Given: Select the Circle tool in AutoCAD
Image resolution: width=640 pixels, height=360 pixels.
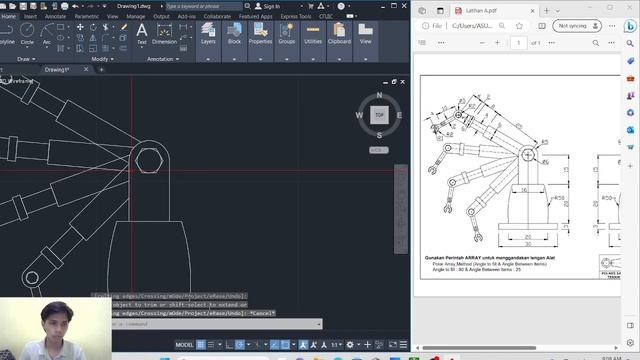Looking at the screenshot, I should pyautogui.click(x=27, y=33).
